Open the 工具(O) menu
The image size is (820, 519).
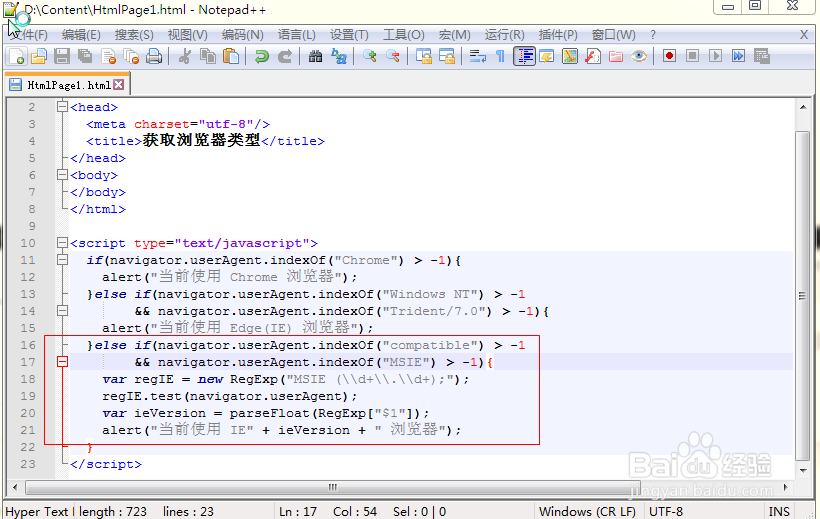point(404,35)
